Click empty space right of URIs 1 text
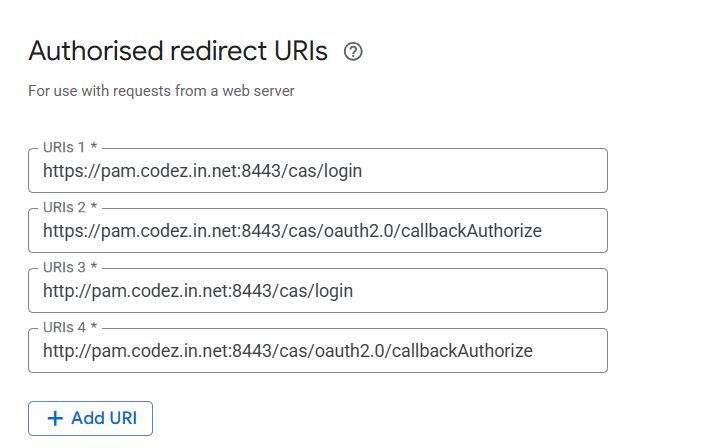 pyautogui.click(x=480, y=171)
